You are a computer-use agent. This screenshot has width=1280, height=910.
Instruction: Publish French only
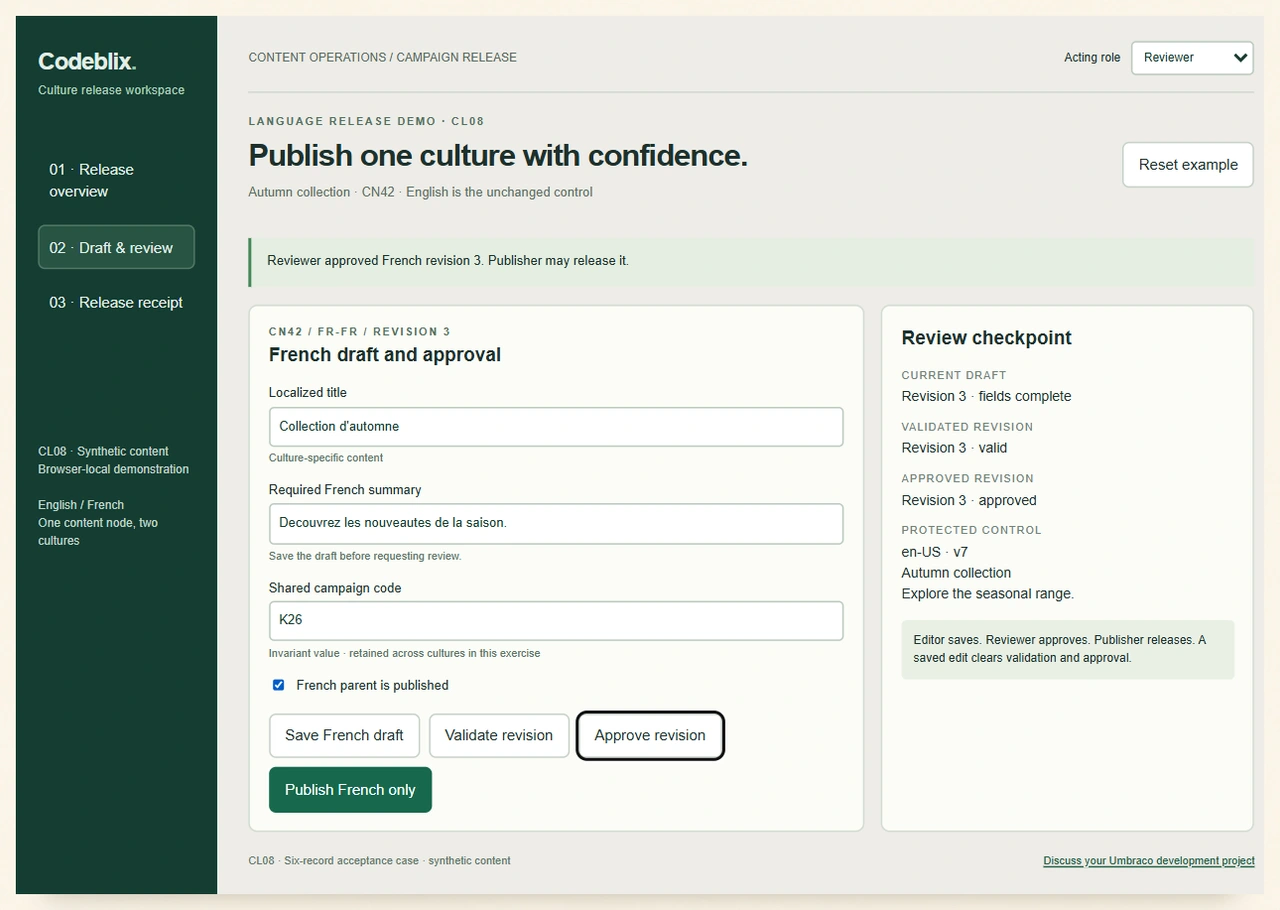click(x=350, y=790)
